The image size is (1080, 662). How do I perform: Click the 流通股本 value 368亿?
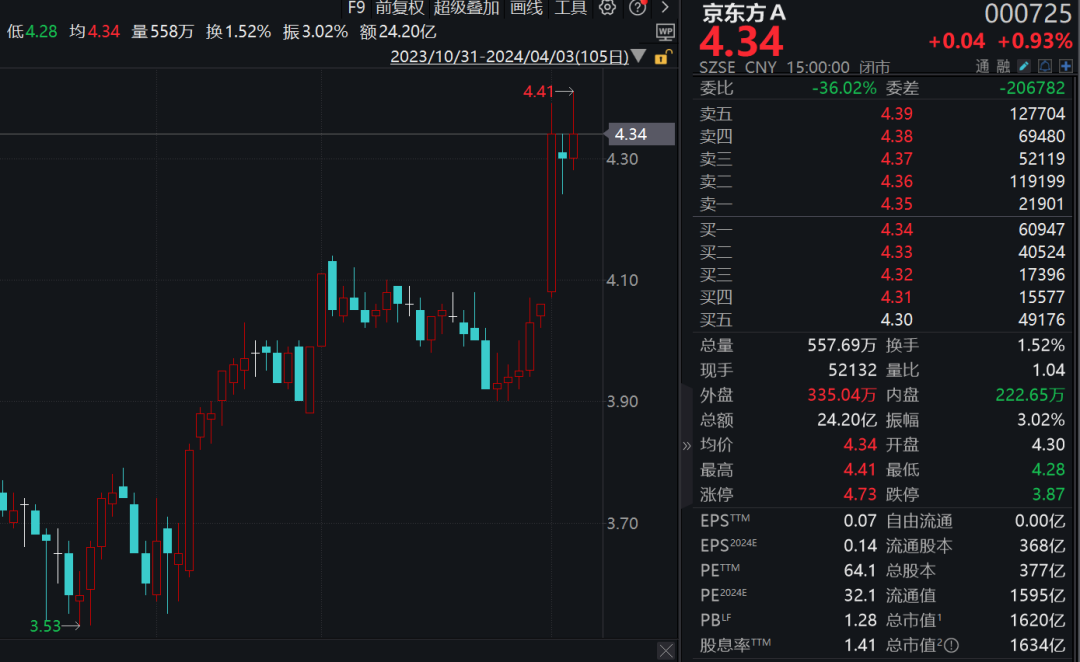(1042, 546)
